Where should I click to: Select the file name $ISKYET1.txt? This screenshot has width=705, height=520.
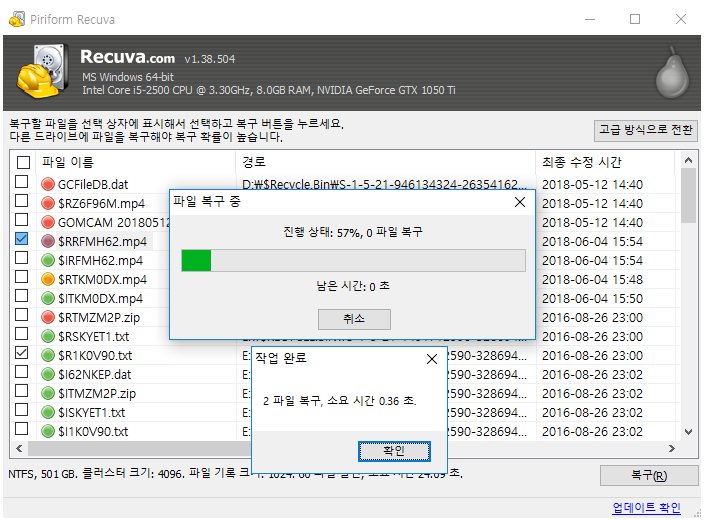pyautogui.click(x=92, y=413)
